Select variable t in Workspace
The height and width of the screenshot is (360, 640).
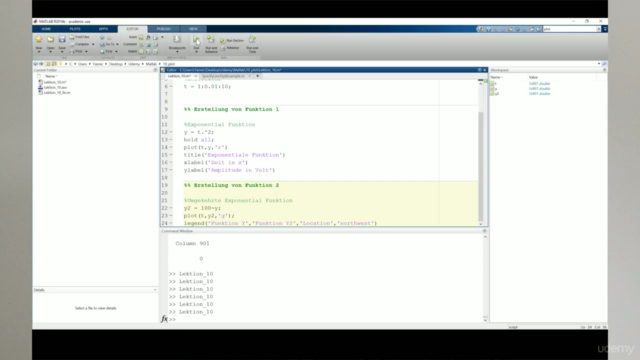tap(496, 83)
